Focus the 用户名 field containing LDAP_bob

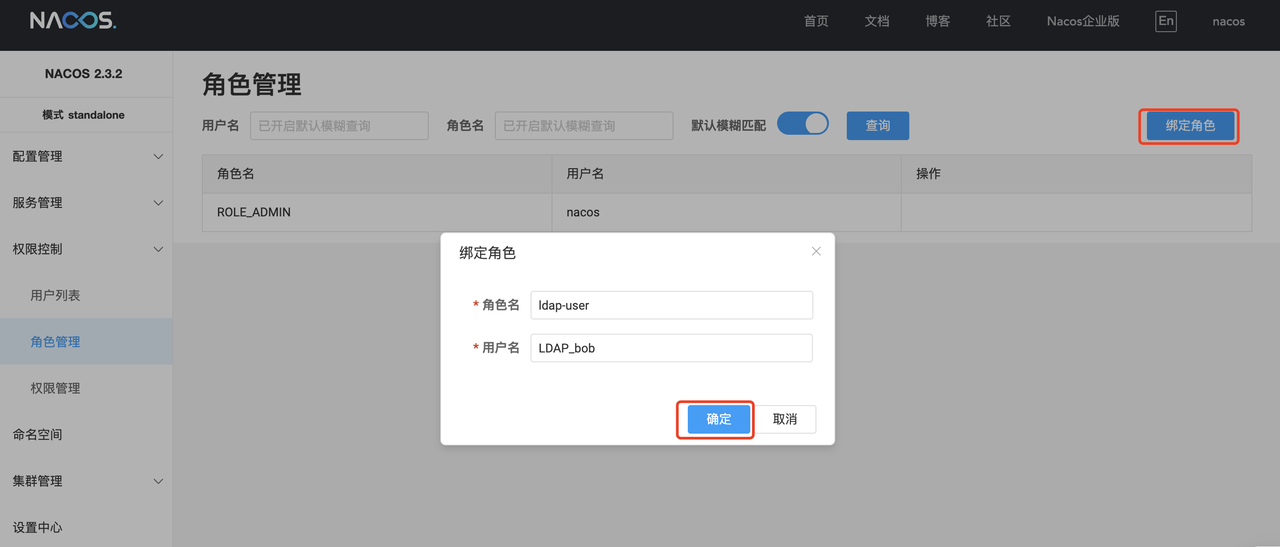671,348
